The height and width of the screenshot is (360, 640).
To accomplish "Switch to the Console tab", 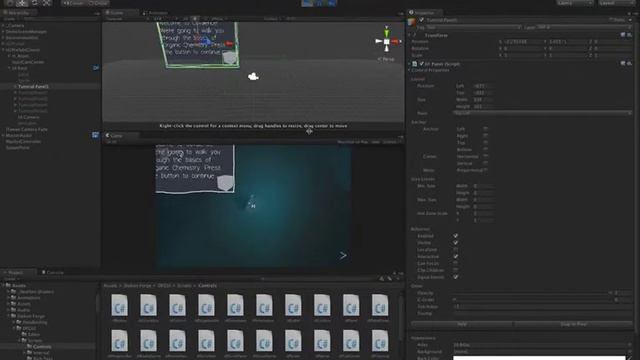I will [53, 272].
